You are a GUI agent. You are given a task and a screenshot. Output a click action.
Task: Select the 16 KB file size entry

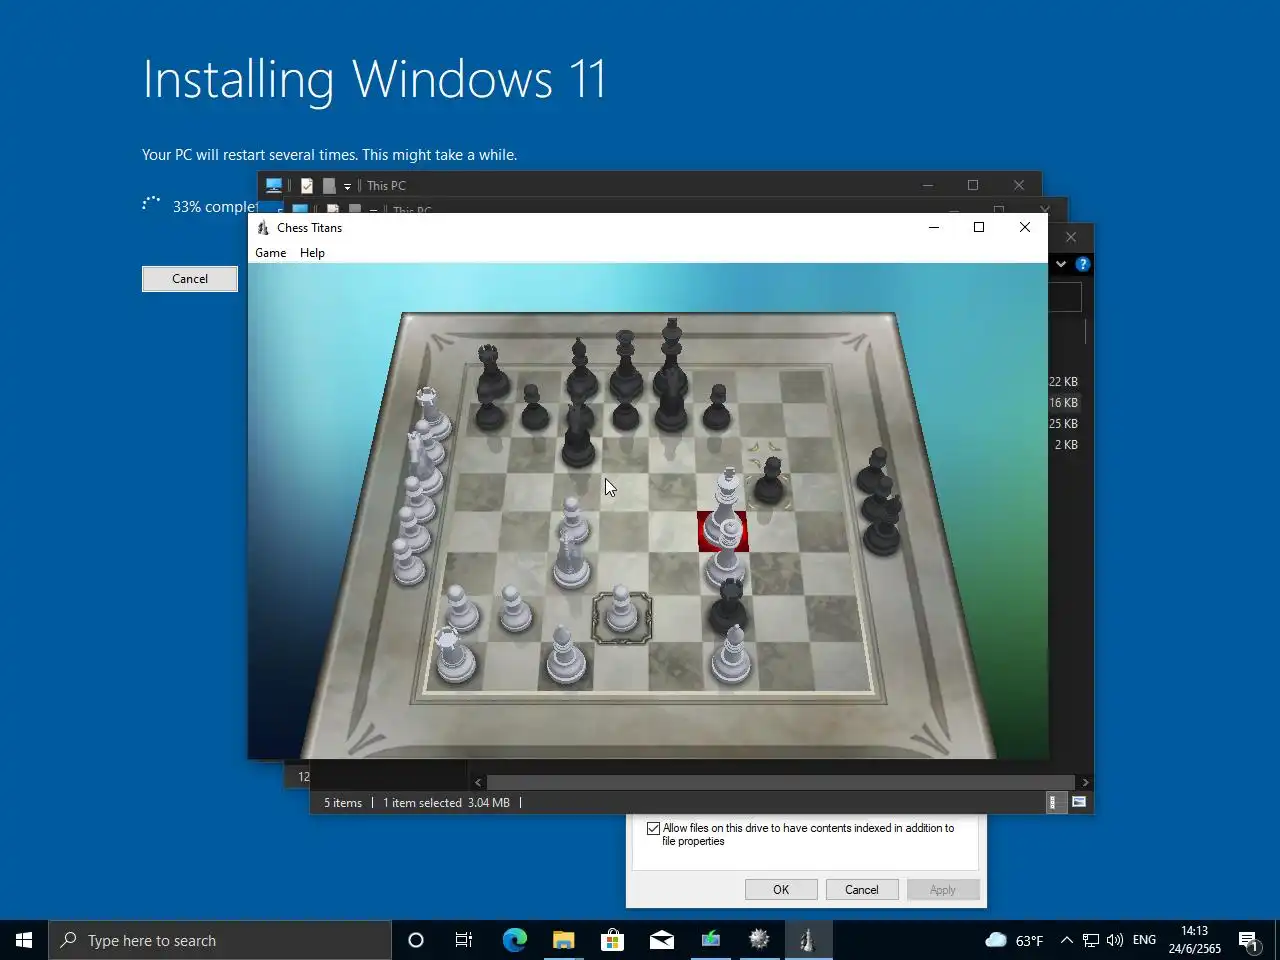click(1063, 403)
